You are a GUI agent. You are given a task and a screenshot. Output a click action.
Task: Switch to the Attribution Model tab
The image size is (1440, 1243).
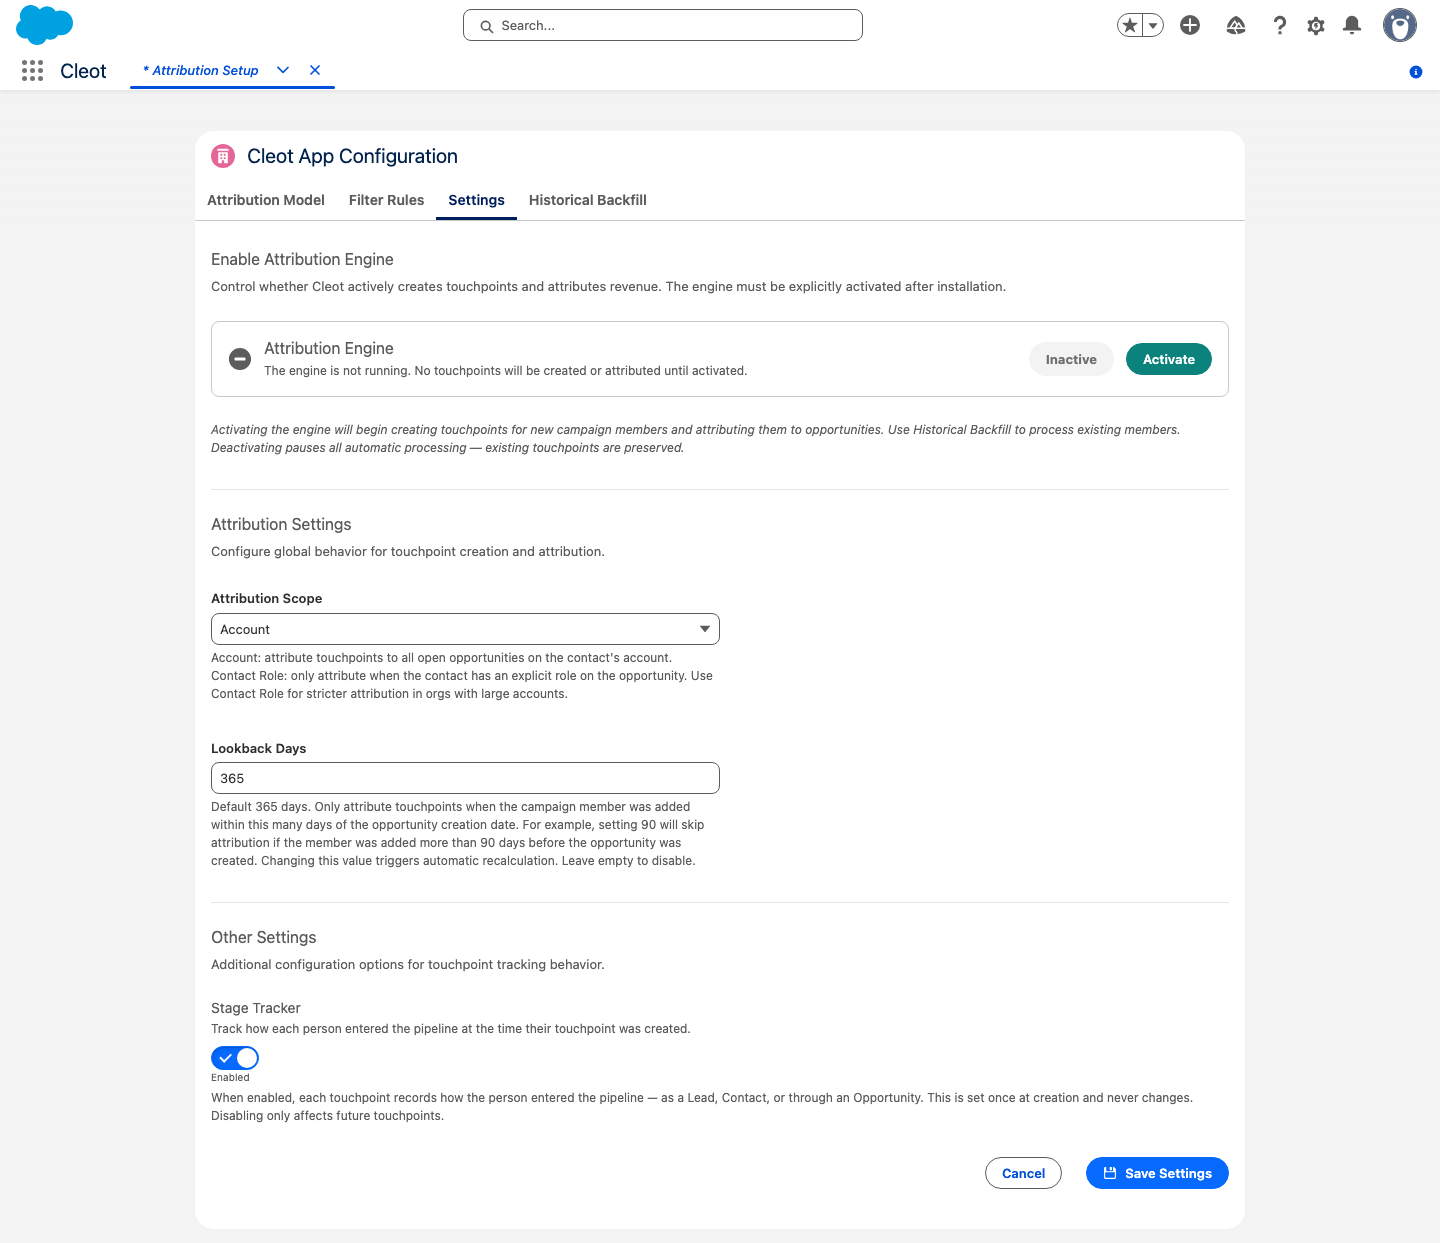point(266,200)
